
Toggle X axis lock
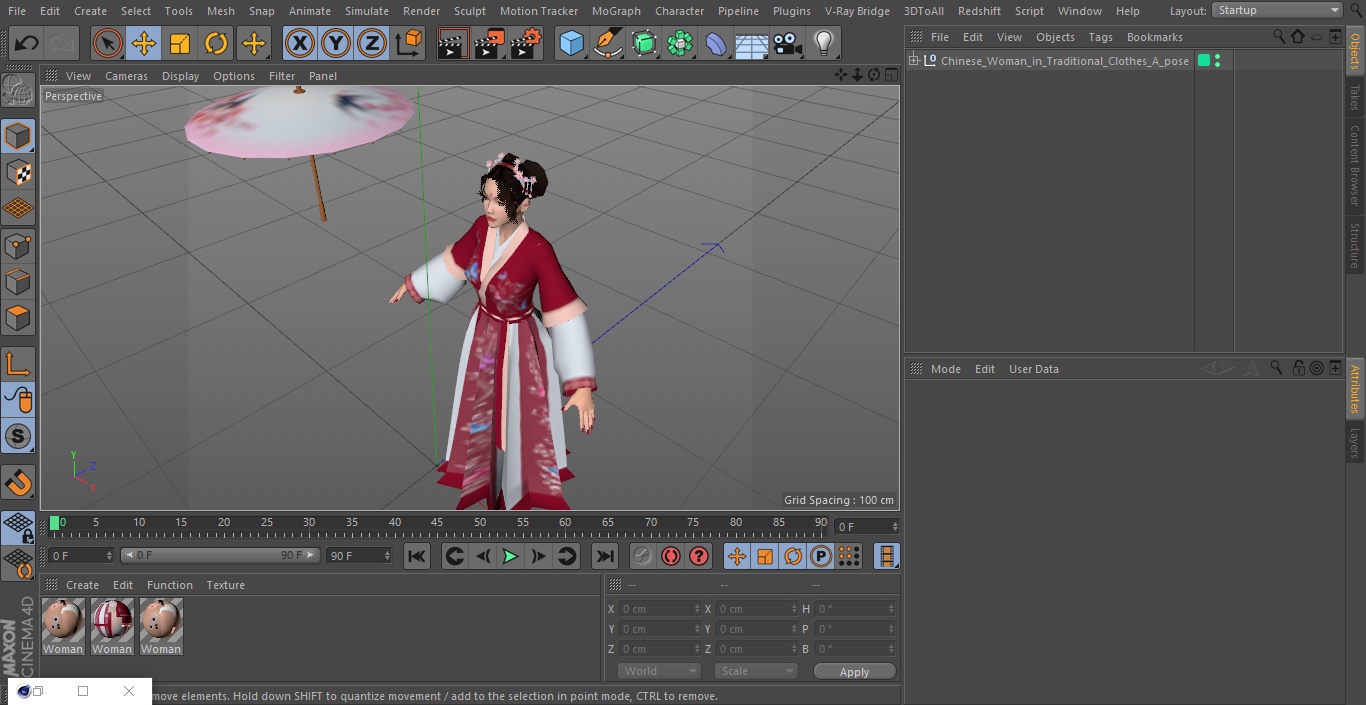pyautogui.click(x=300, y=43)
